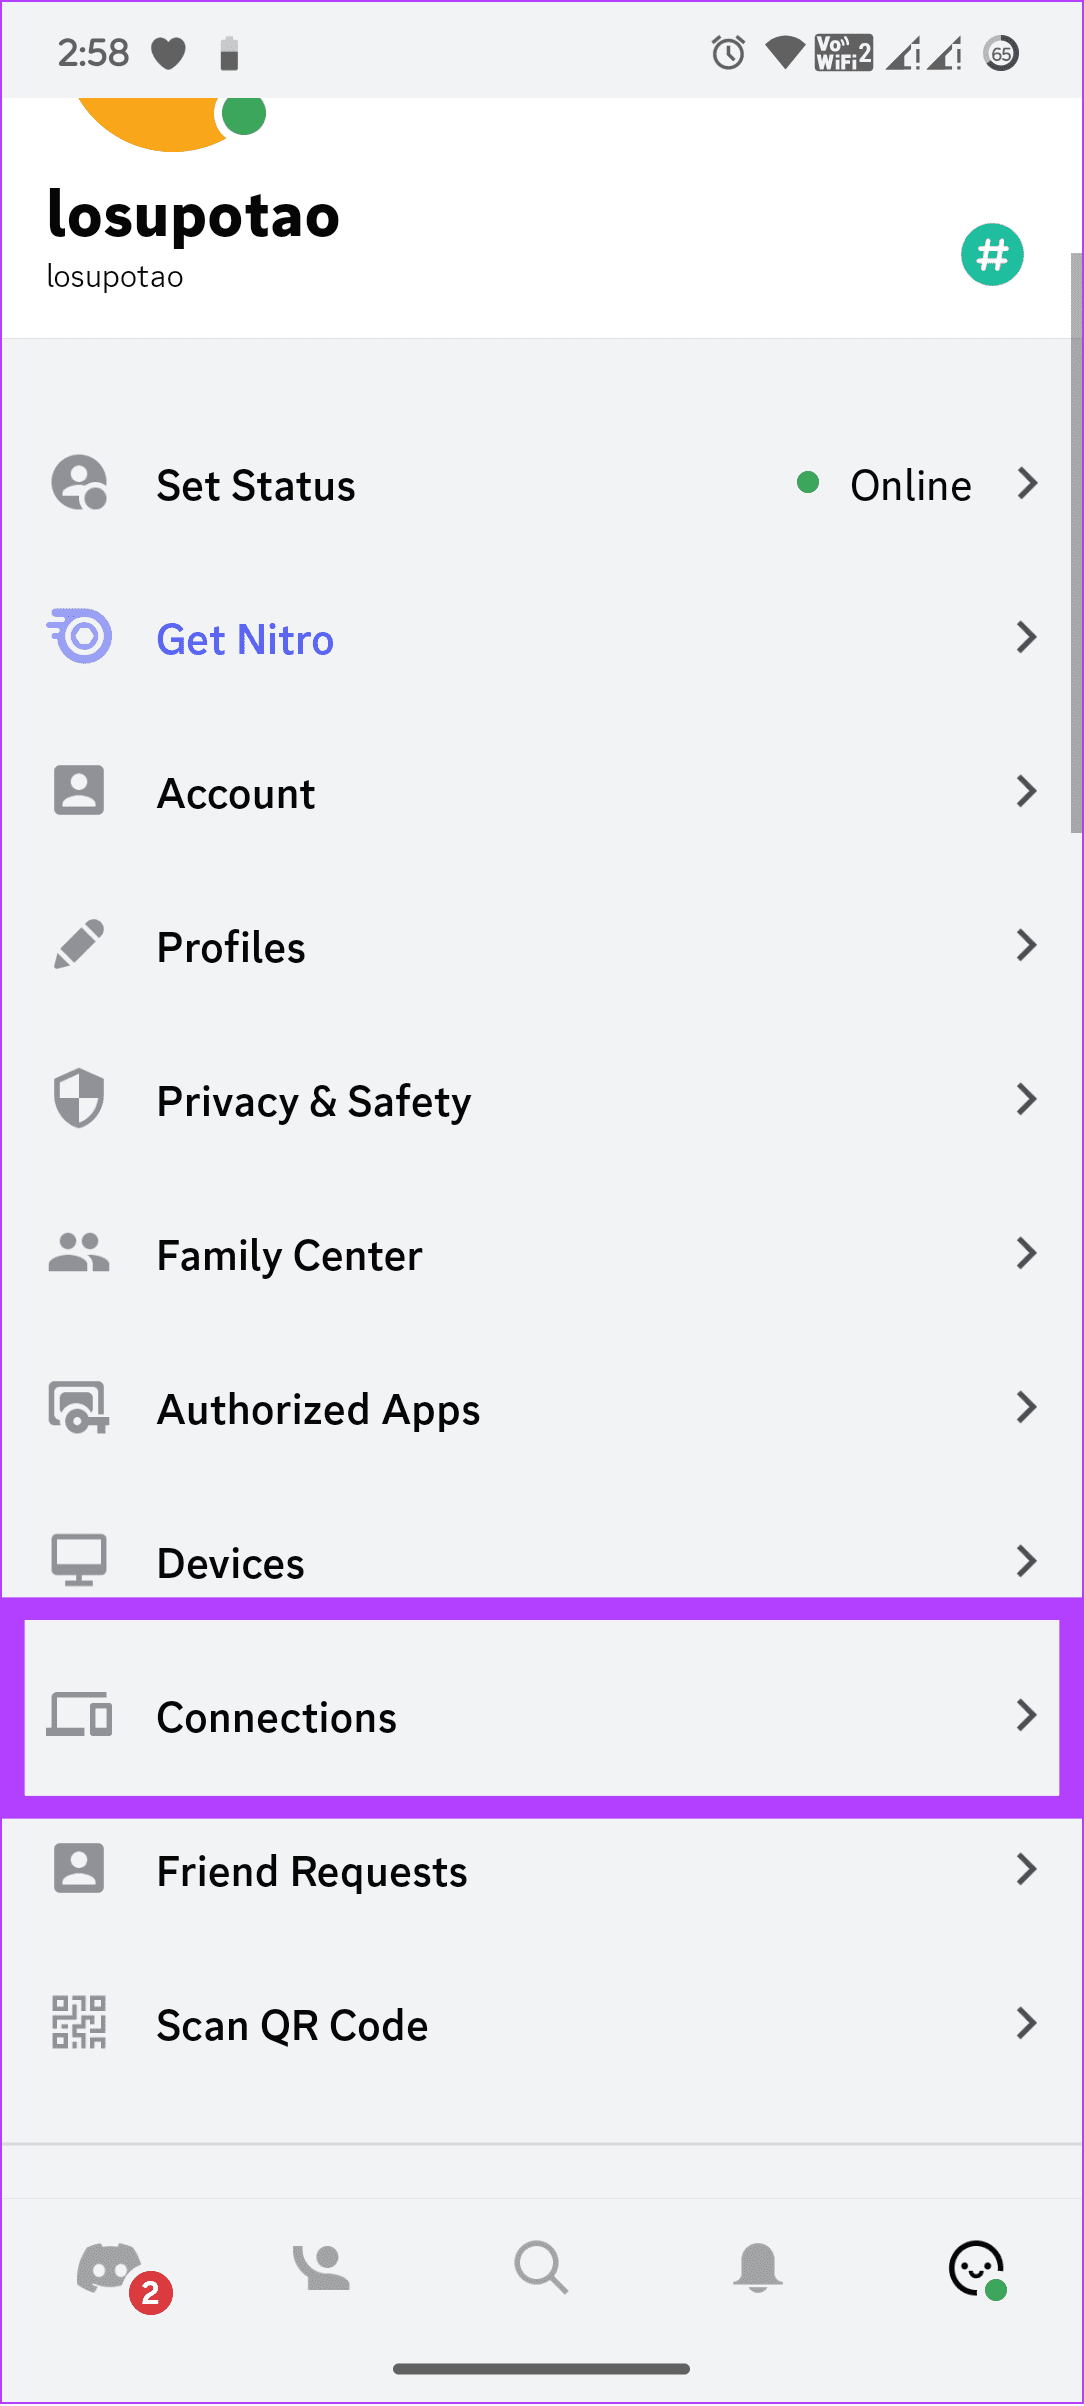Click the vertical scrollbar on right edge
Screen dimensions: 1084x2406
[x=1076, y=542]
